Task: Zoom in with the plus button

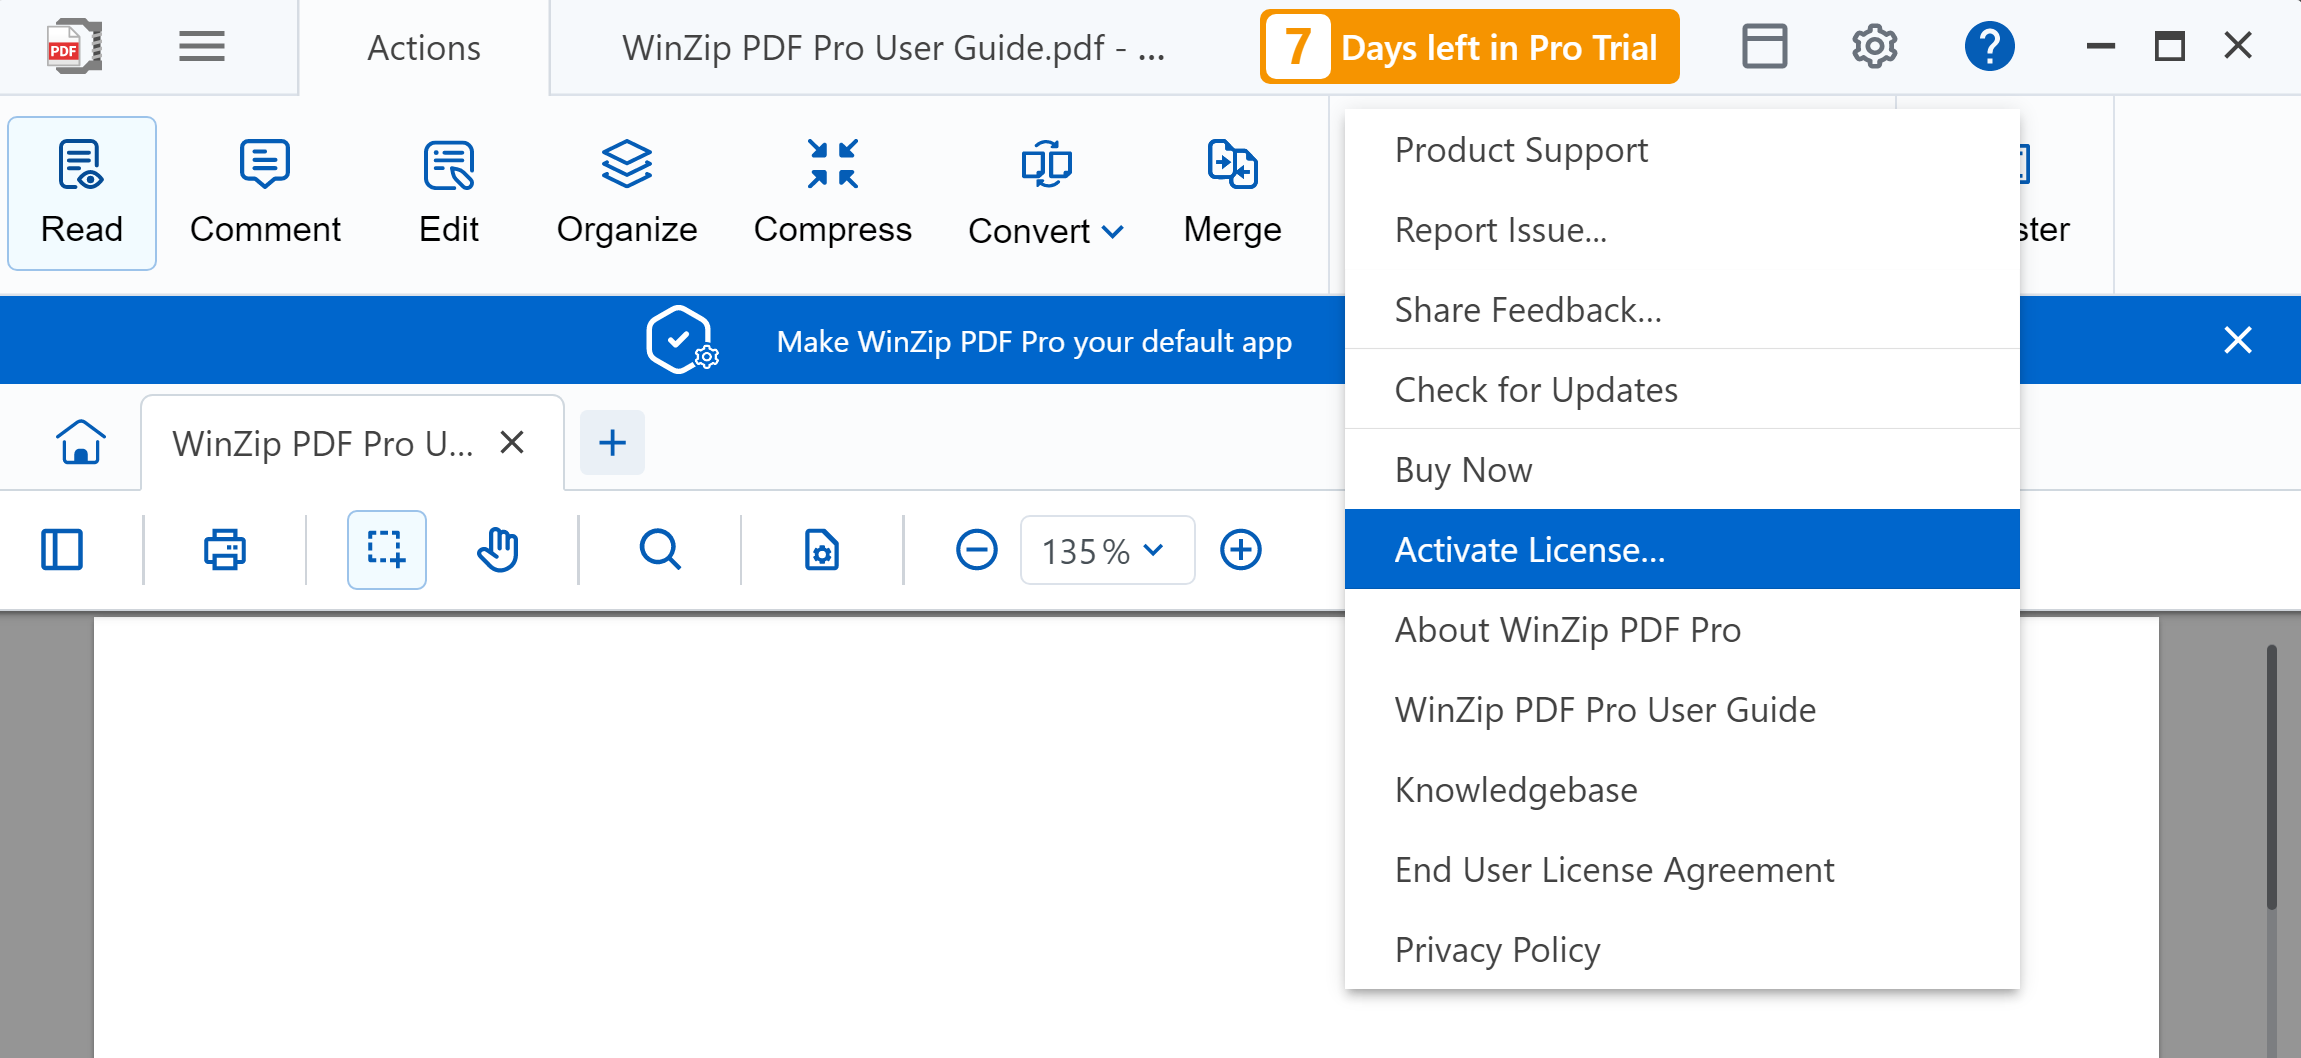Action: pyautogui.click(x=1240, y=550)
